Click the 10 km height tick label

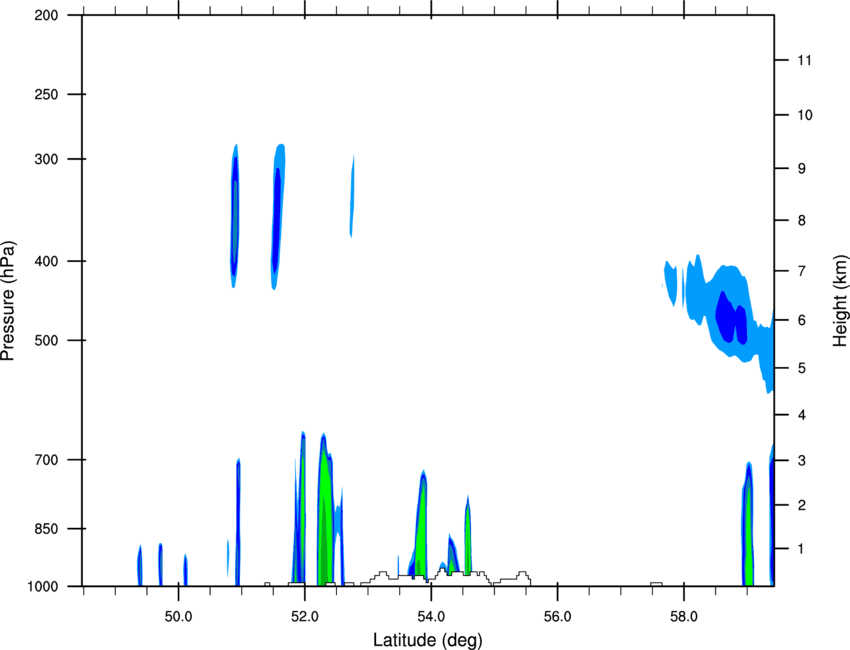804,115
